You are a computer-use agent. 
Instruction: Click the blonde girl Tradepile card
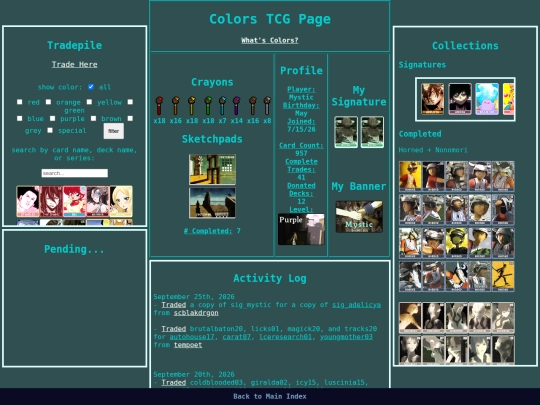pyautogui.click(x=121, y=201)
